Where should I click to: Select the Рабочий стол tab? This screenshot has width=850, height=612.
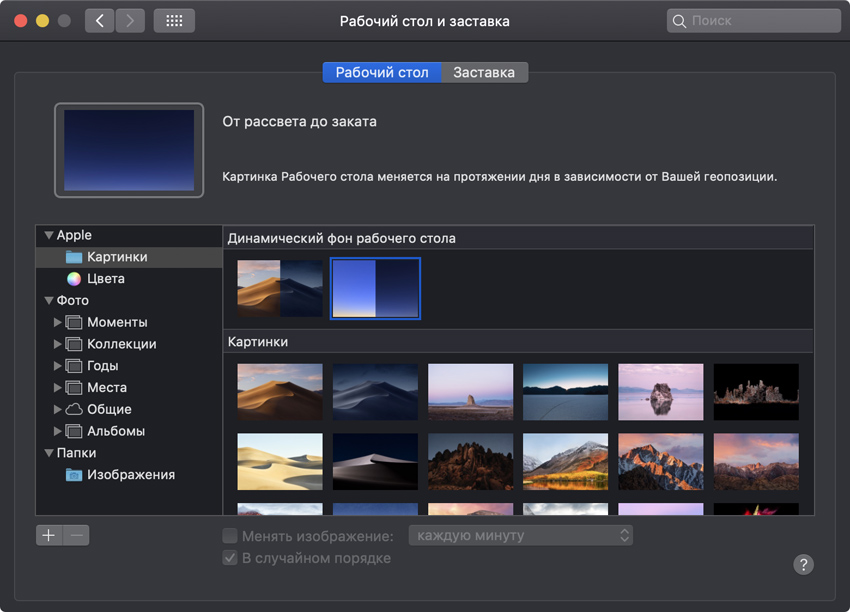[x=382, y=73]
